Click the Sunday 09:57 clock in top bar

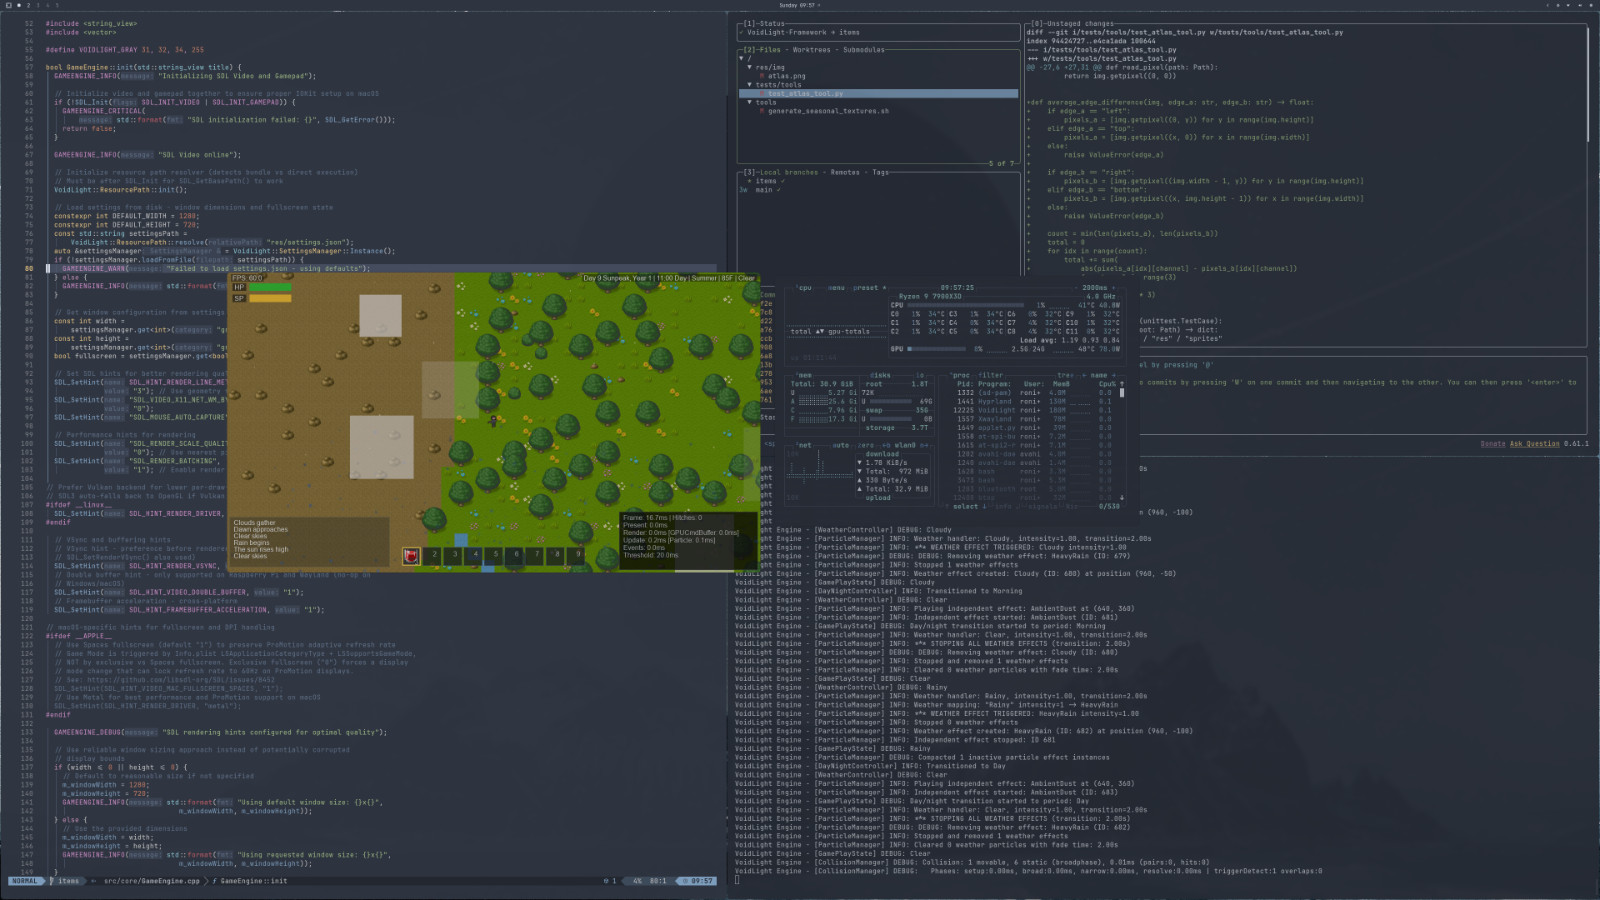click(x=797, y=5)
